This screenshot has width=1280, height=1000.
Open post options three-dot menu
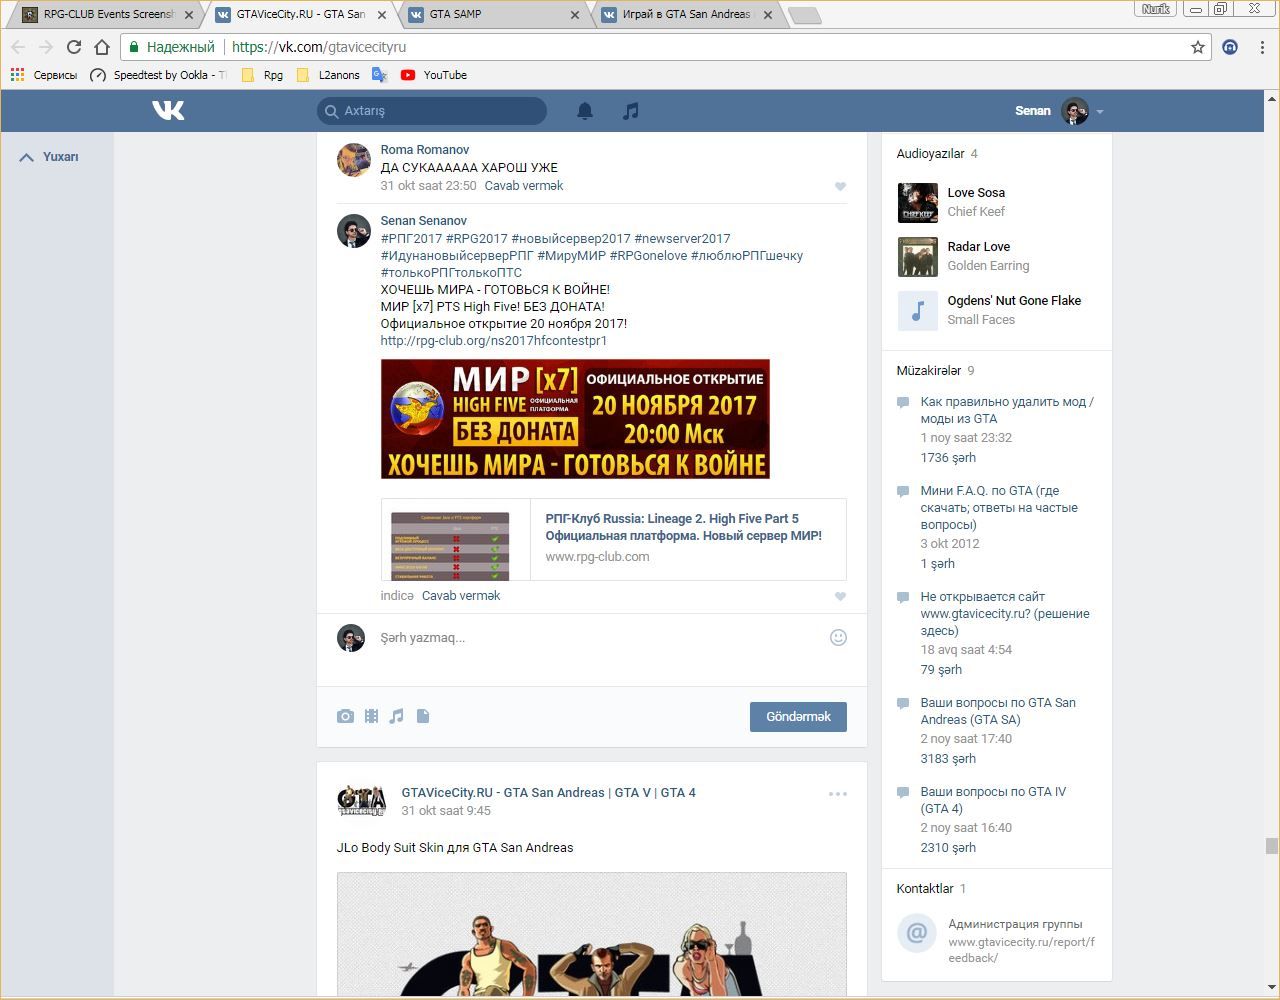(838, 794)
